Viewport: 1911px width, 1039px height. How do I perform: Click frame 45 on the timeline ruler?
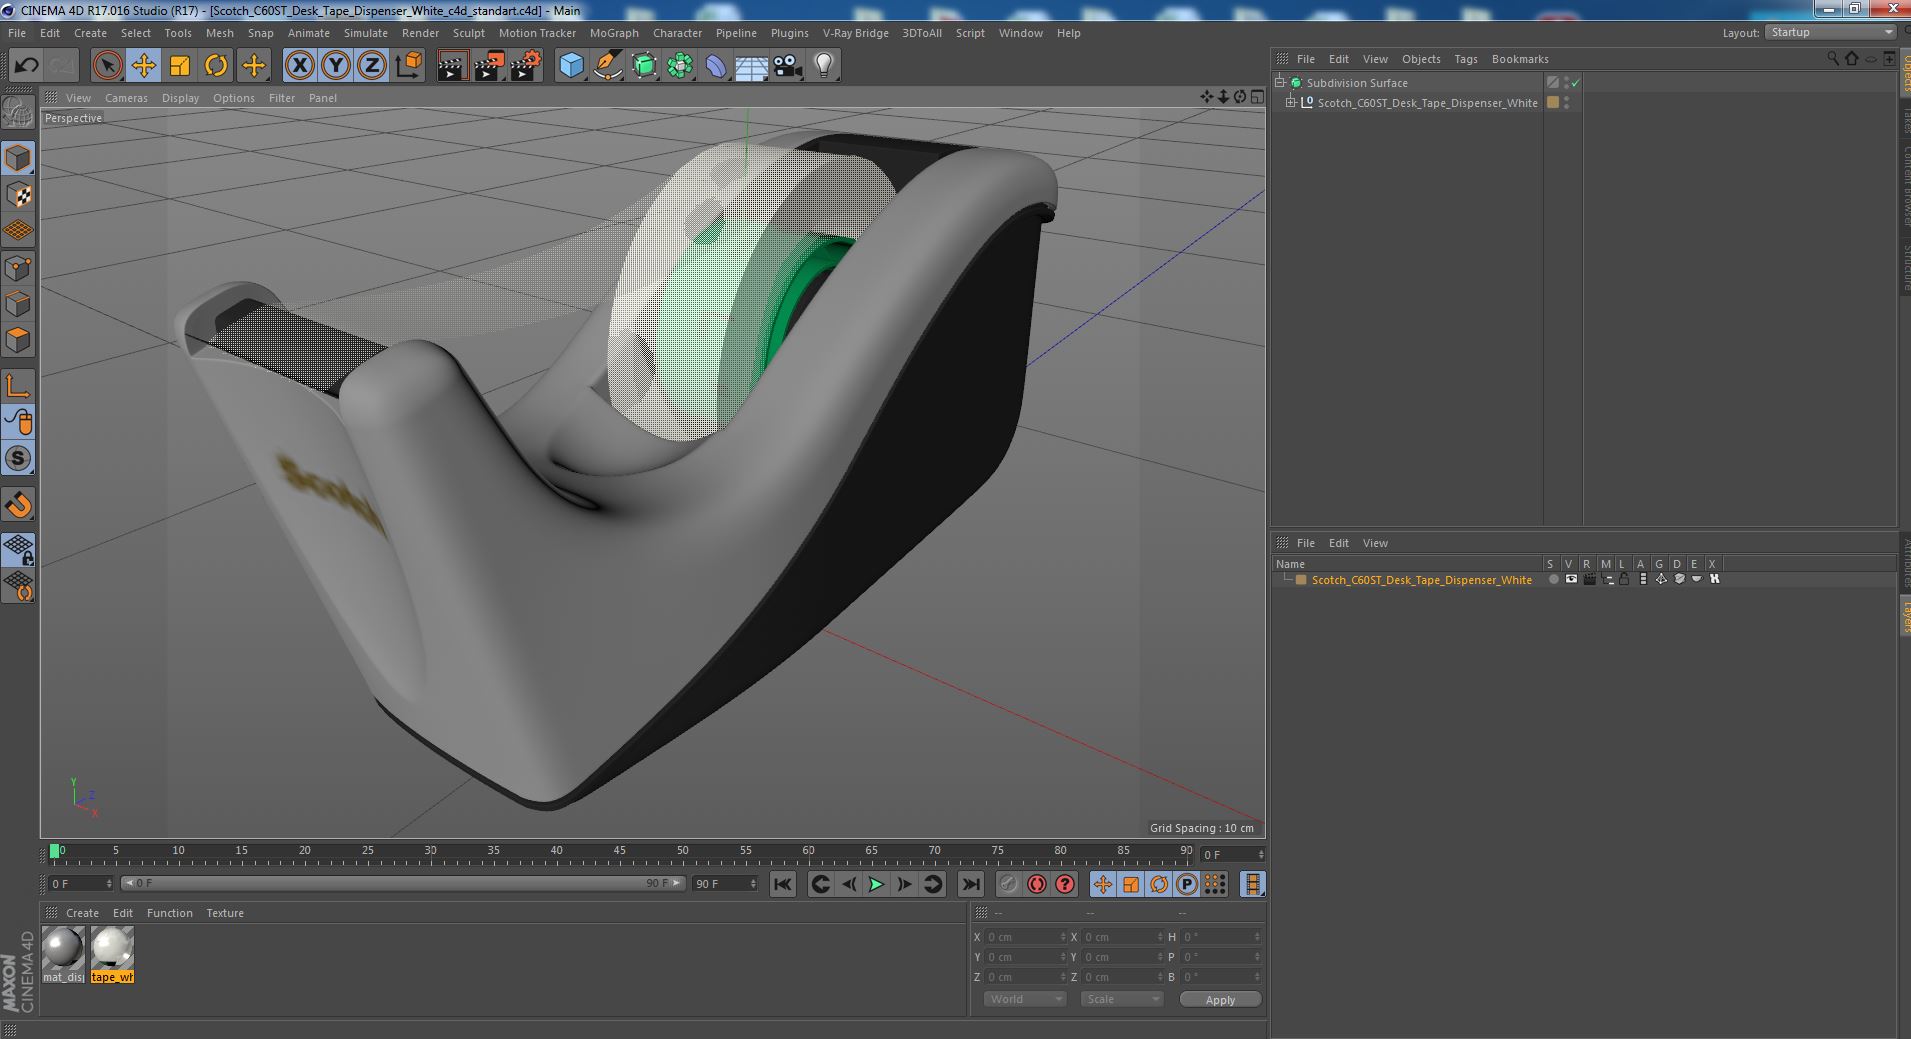[620, 853]
